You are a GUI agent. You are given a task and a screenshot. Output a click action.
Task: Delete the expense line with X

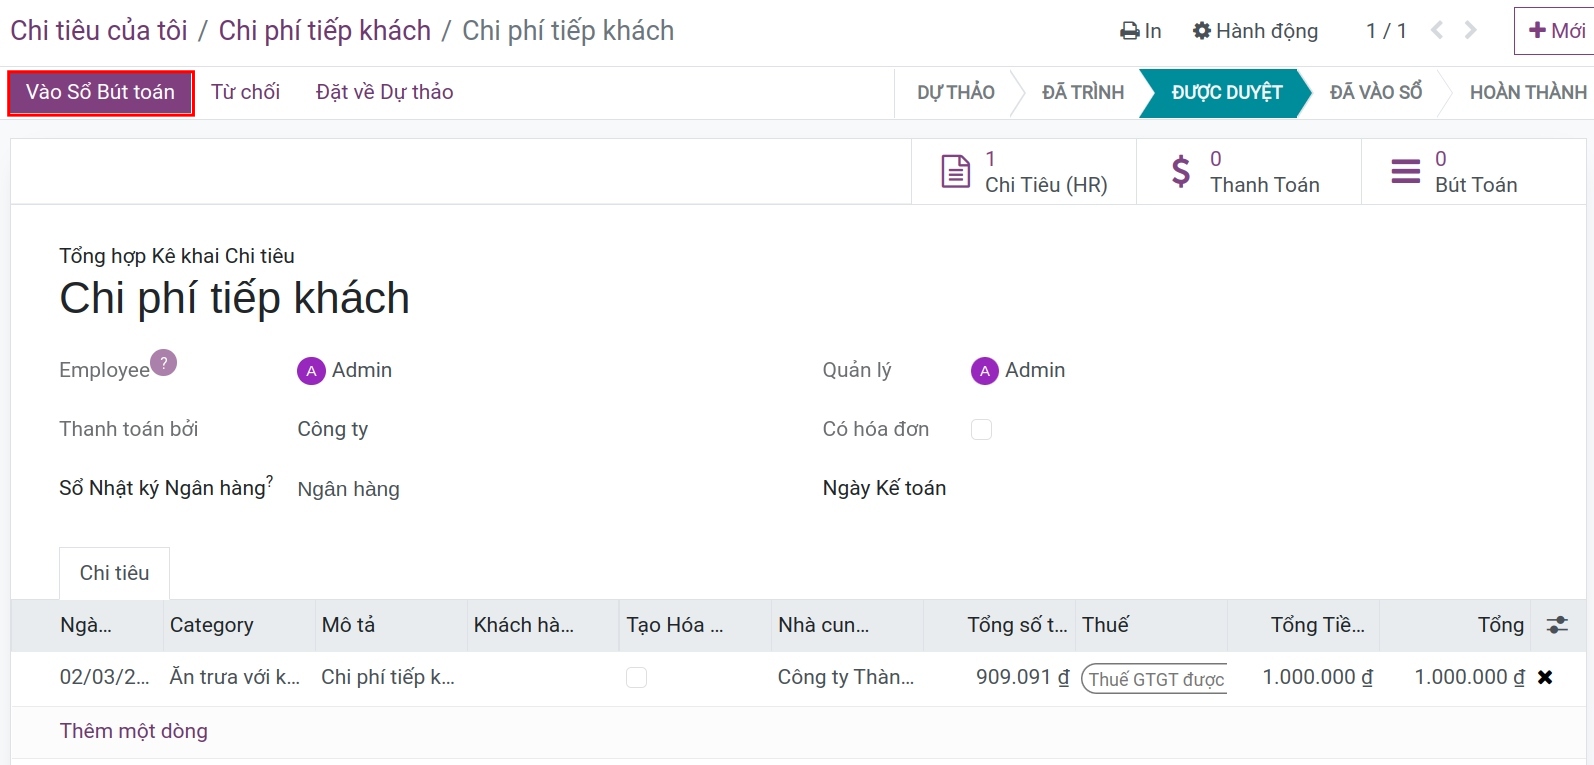click(x=1545, y=677)
